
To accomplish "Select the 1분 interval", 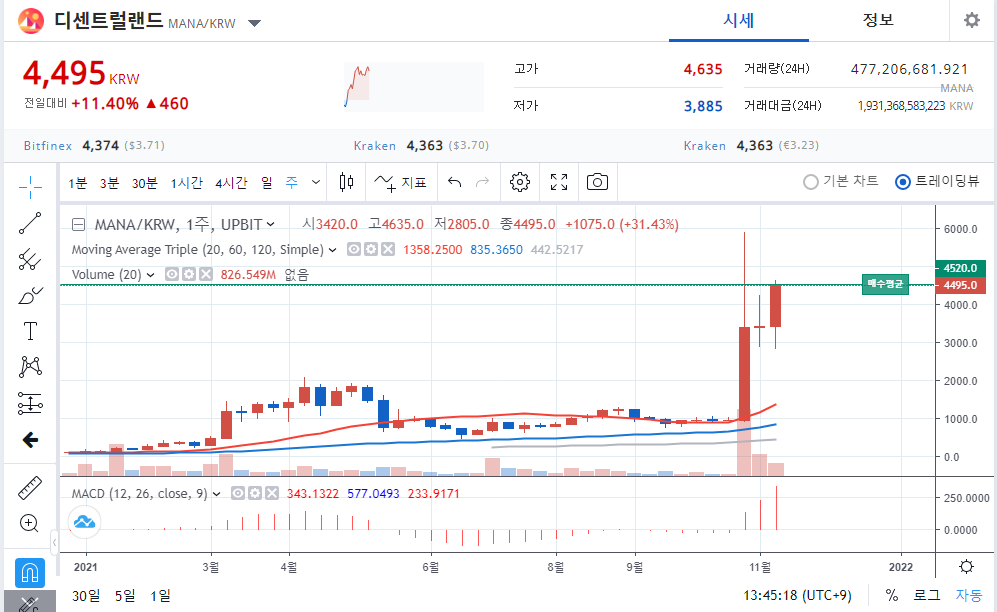I will click(x=78, y=183).
